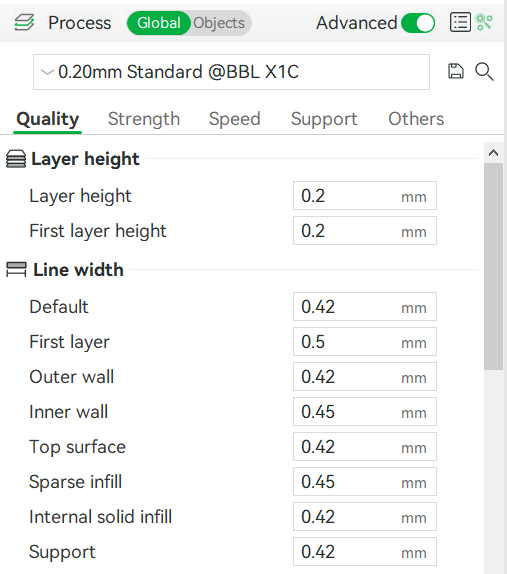Click the scrollbar up arrow
Viewport: 507px width, 574px height.
(x=493, y=153)
